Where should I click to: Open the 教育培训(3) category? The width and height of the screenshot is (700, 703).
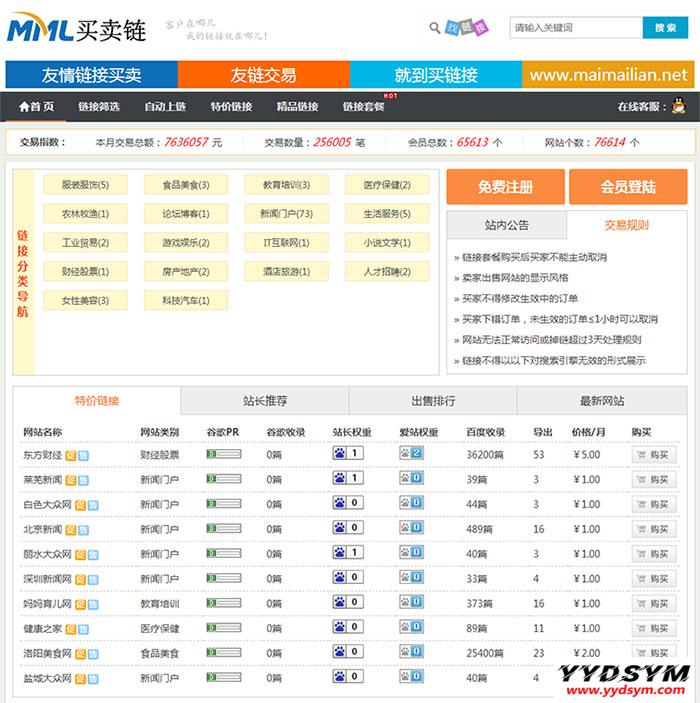tap(286, 185)
